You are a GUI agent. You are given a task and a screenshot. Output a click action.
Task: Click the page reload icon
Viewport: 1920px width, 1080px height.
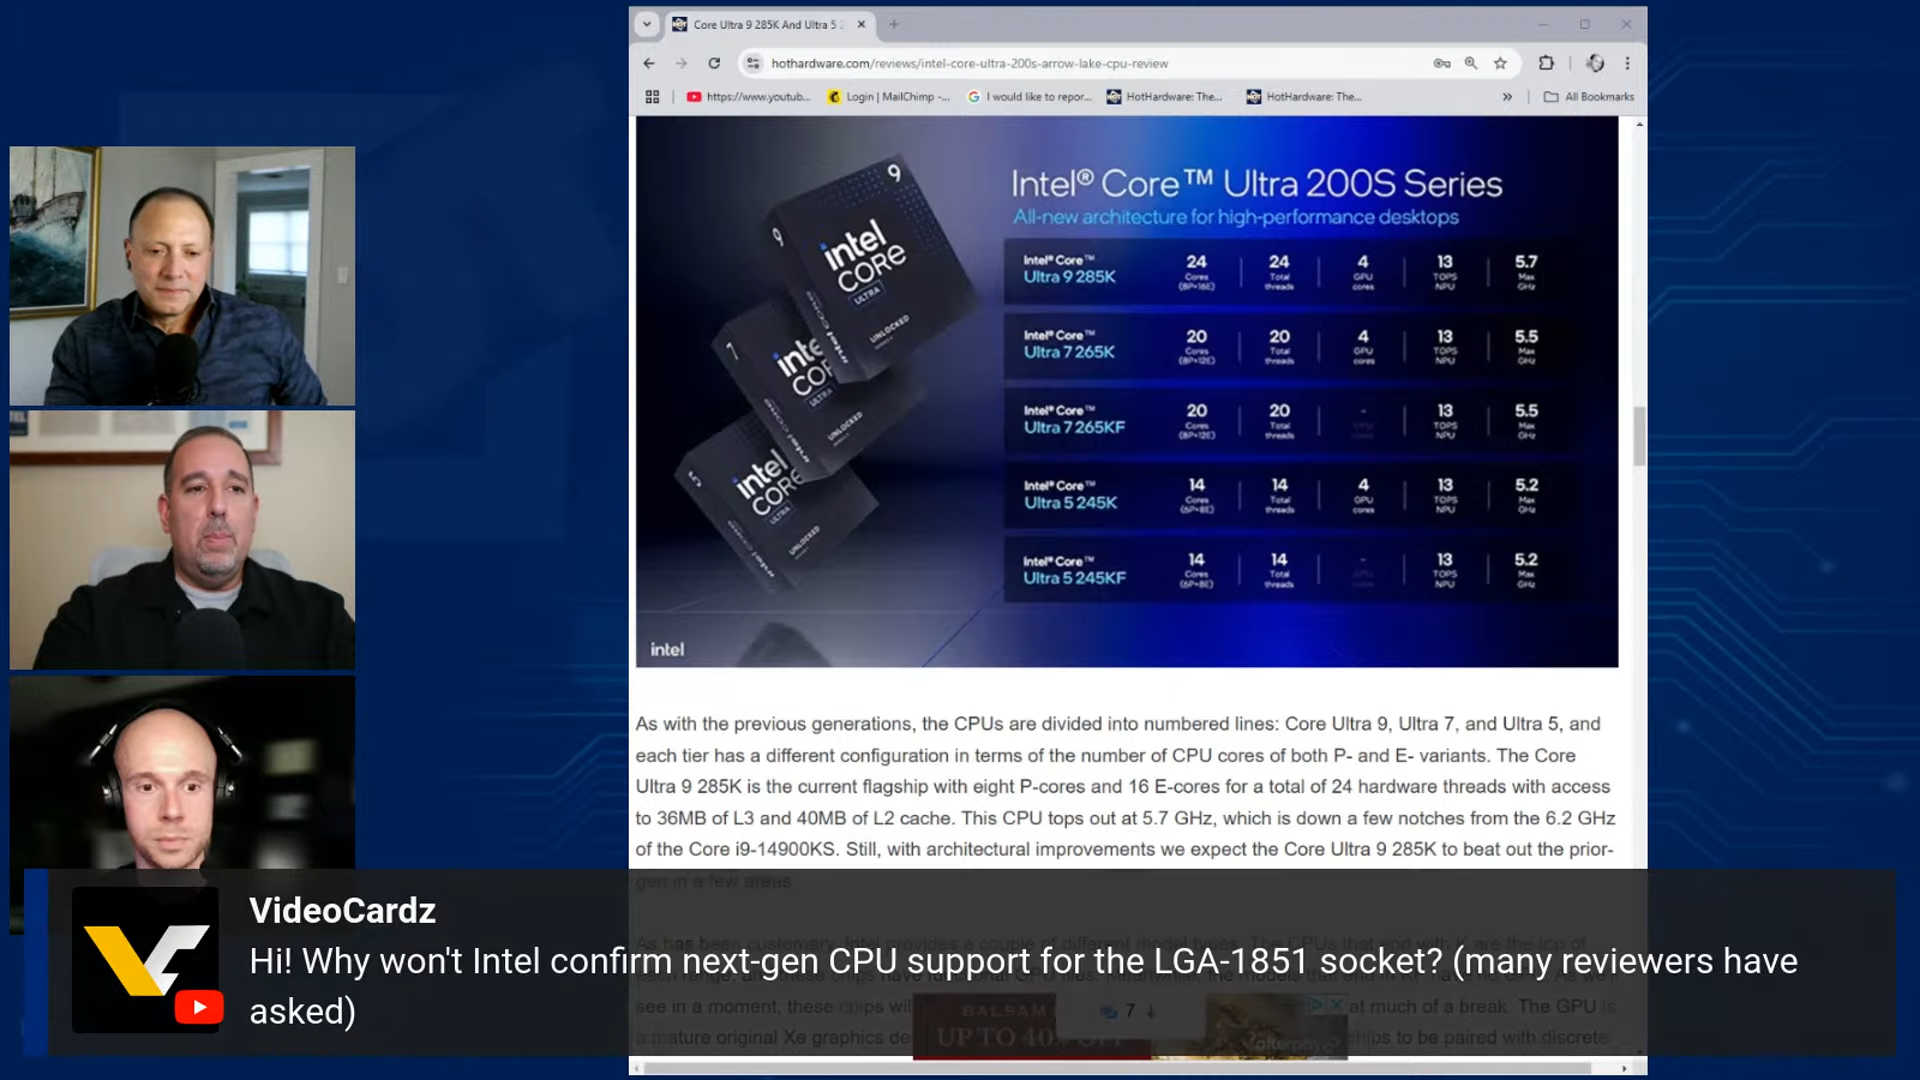coord(714,62)
